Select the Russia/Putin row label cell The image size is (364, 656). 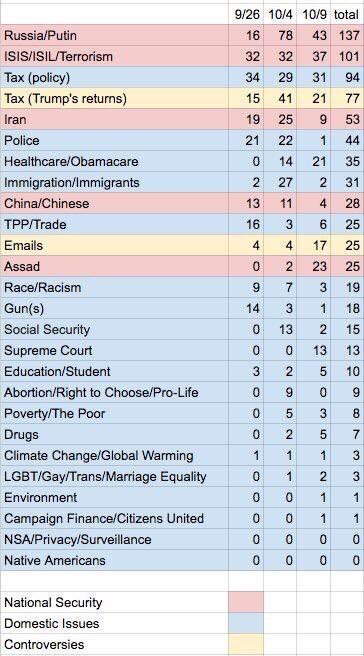point(114,35)
